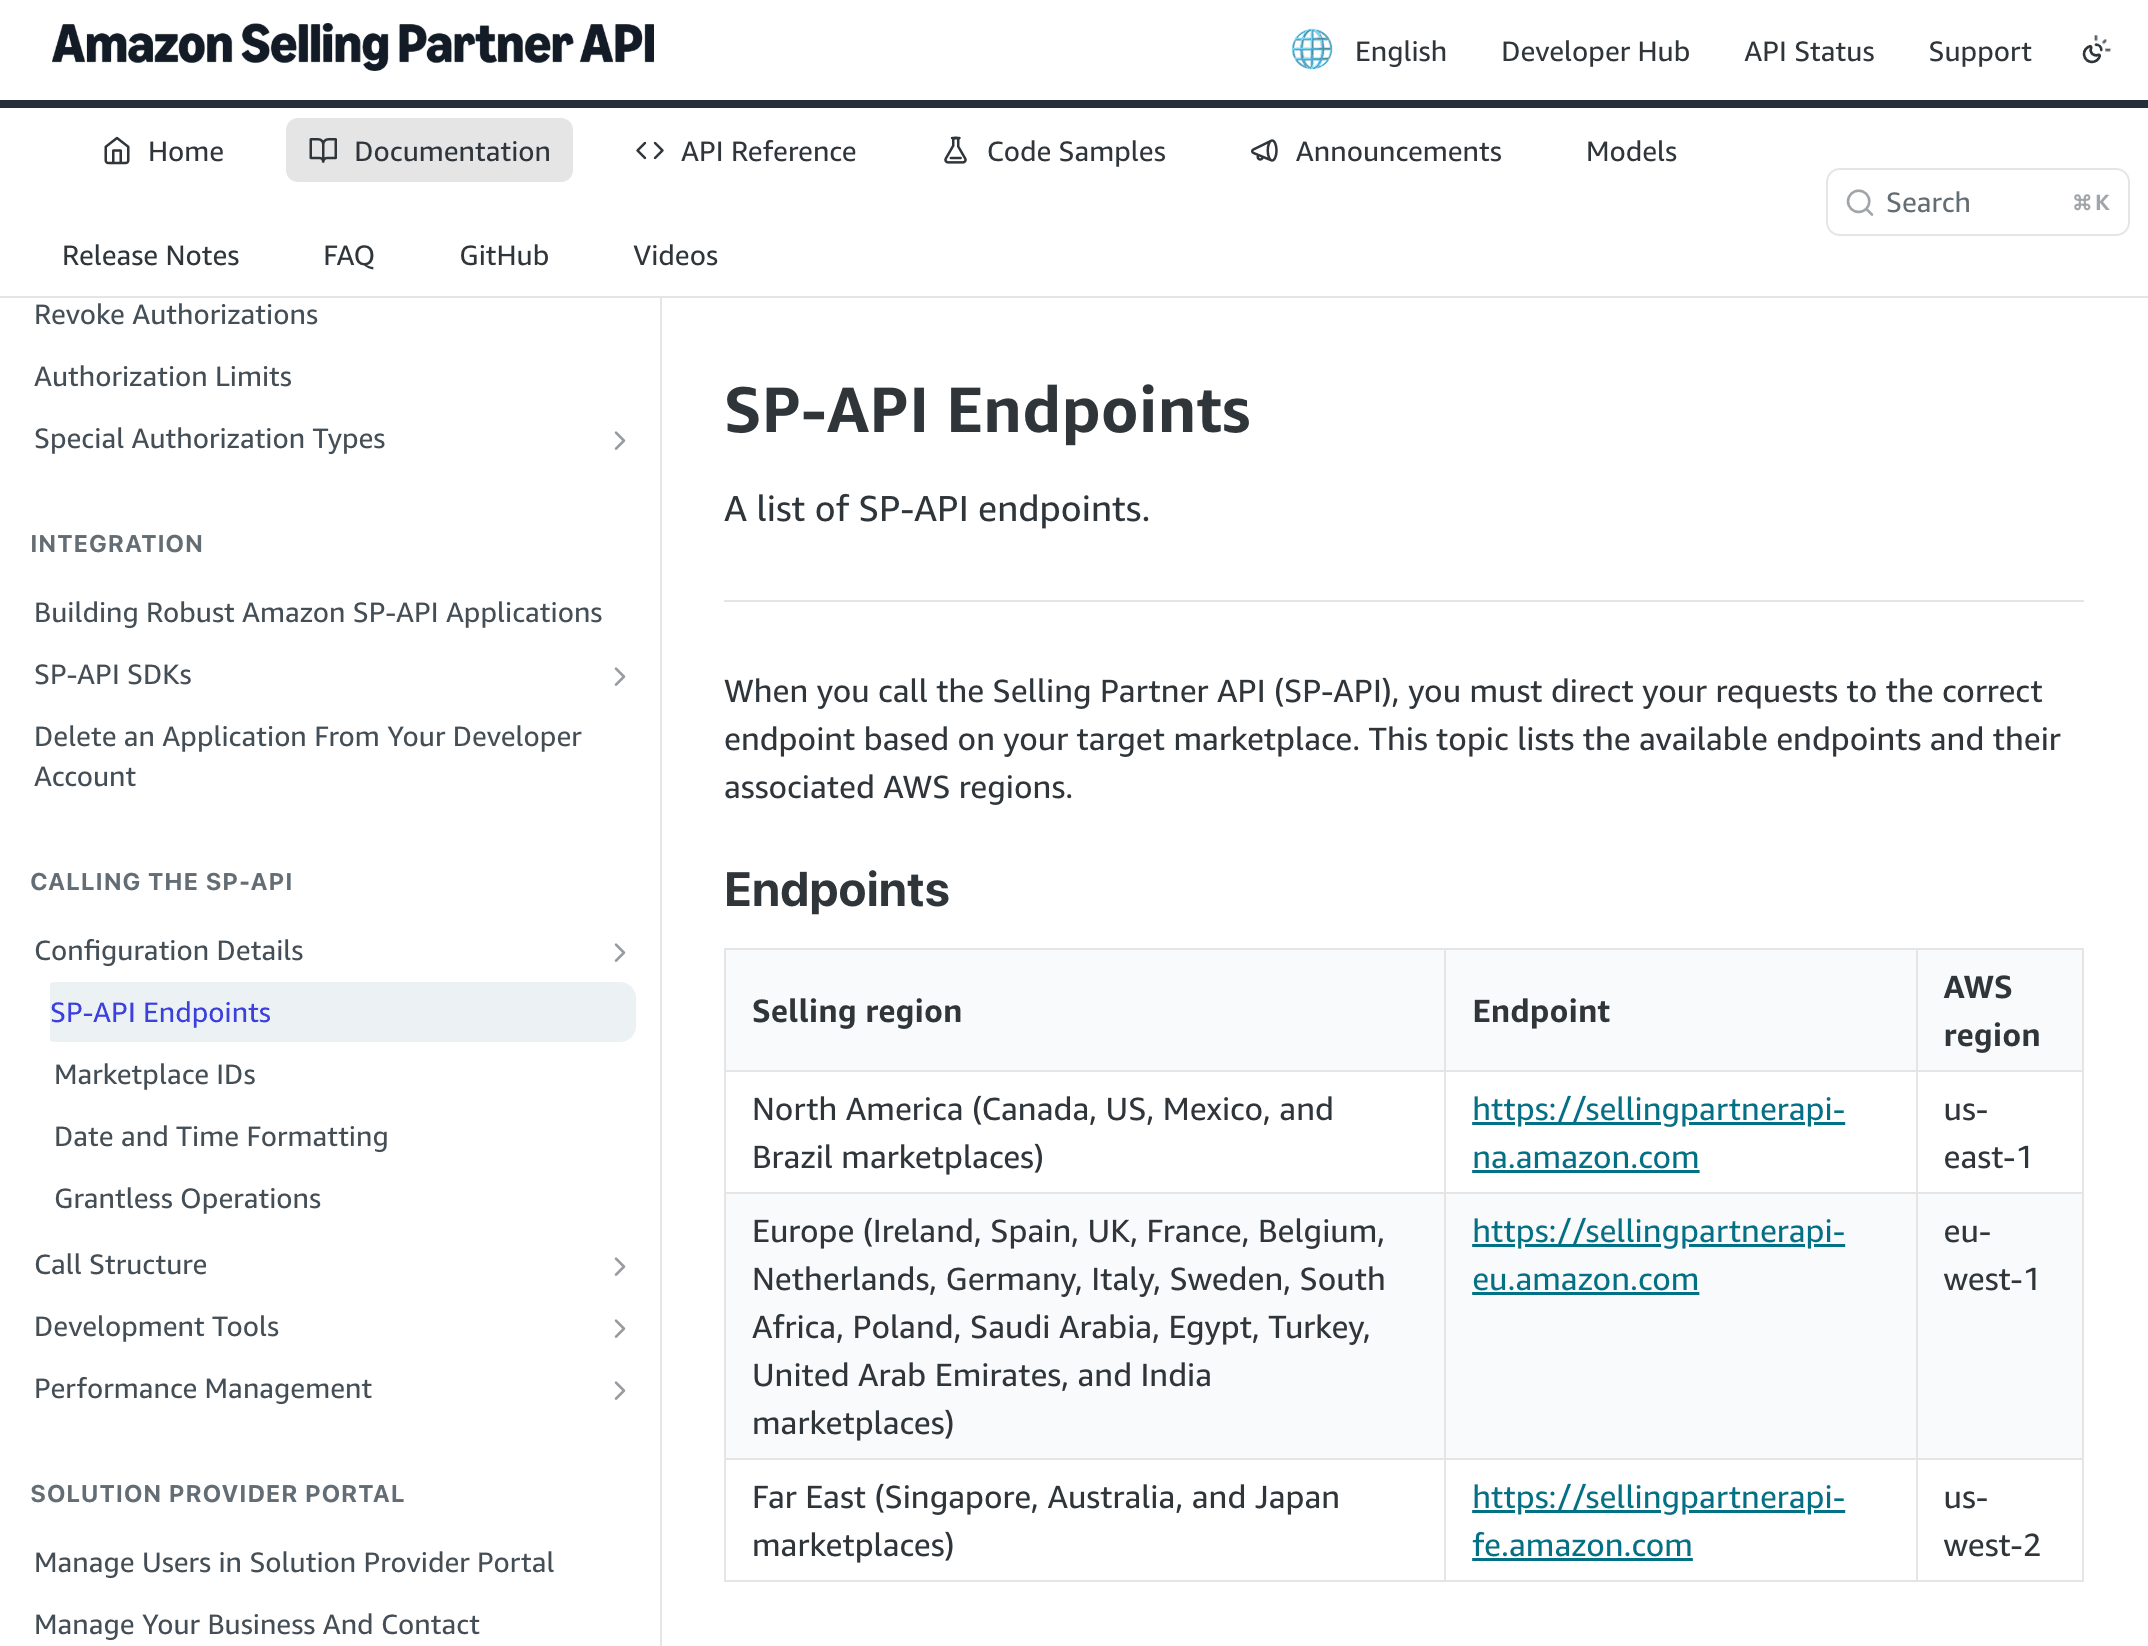Open Date and Time Formatting
2148x1646 pixels.
pos(221,1136)
